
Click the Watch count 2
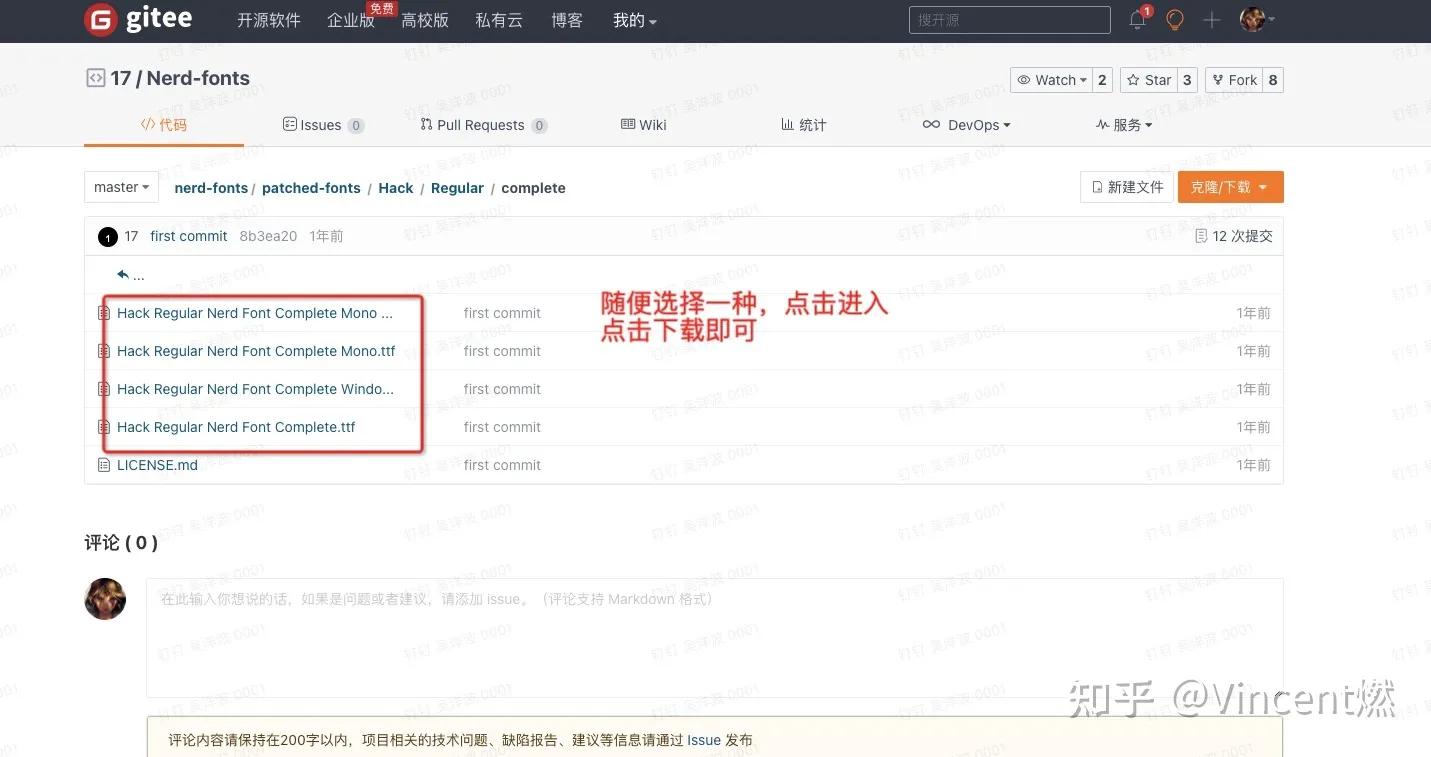click(1102, 80)
